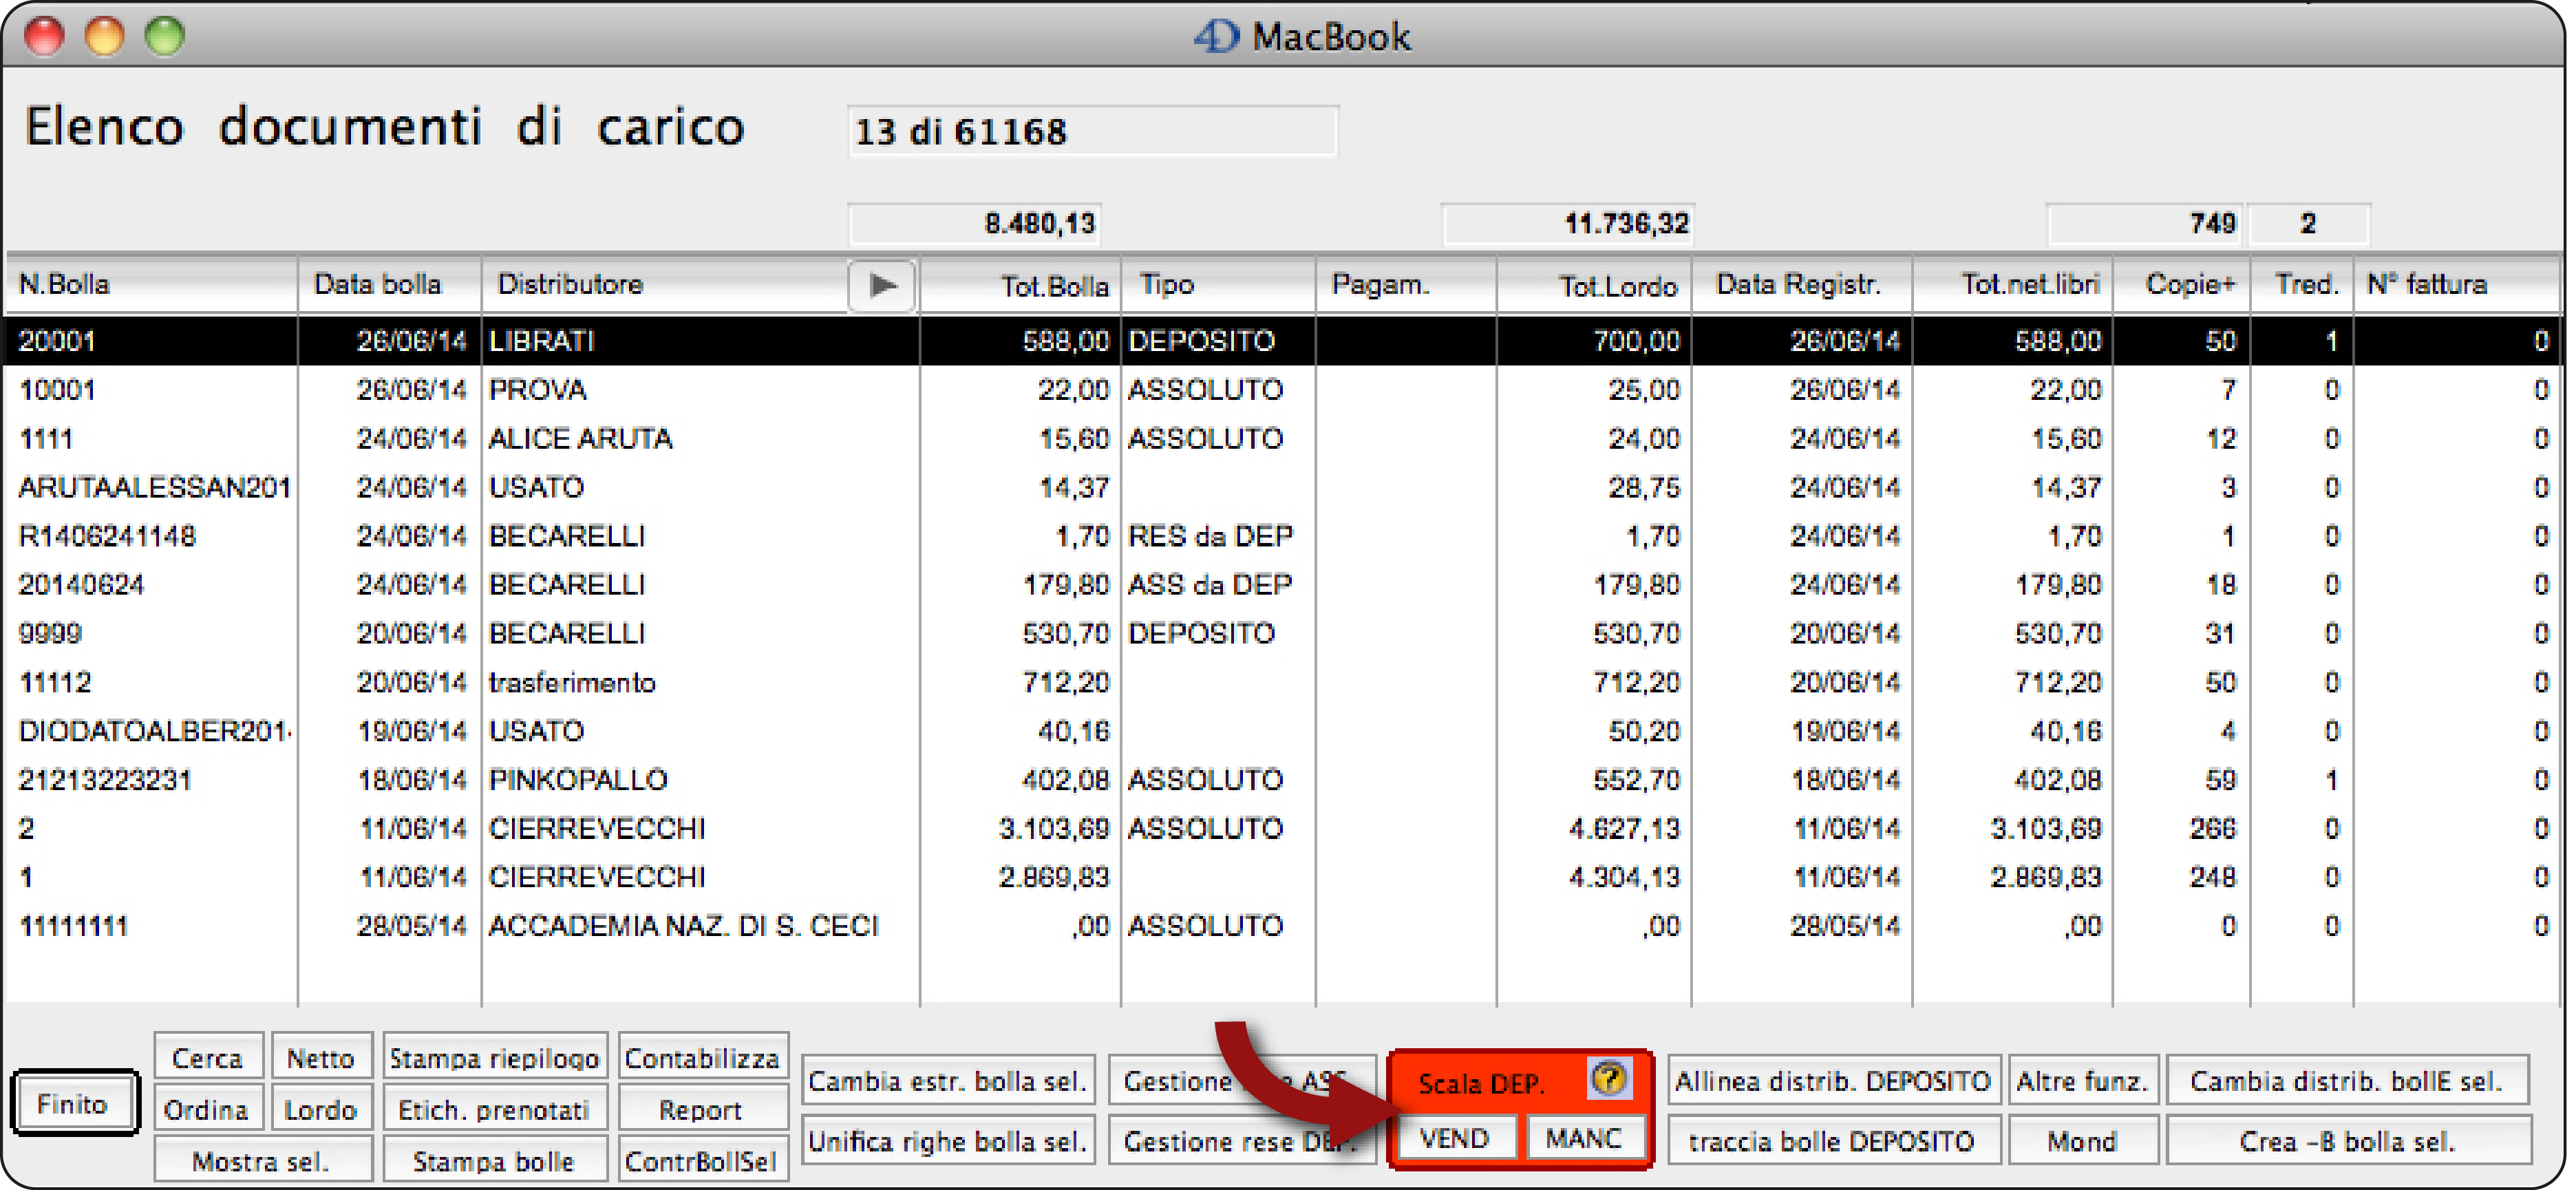Select row with bolla 20001 LIBRATI
The width and height of the screenshot is (2576, 1190).
(x=1283, y=341)
